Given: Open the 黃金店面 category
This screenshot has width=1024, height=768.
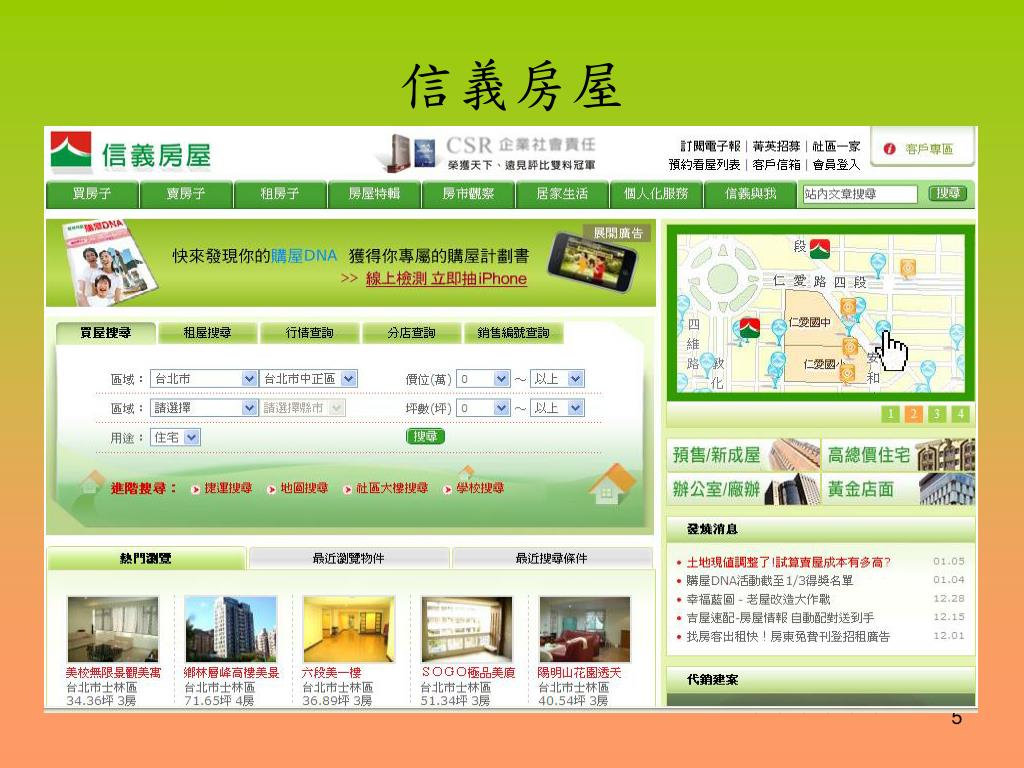Looking at the screenshot, I should pyautogui.click(x=899, y=489).
